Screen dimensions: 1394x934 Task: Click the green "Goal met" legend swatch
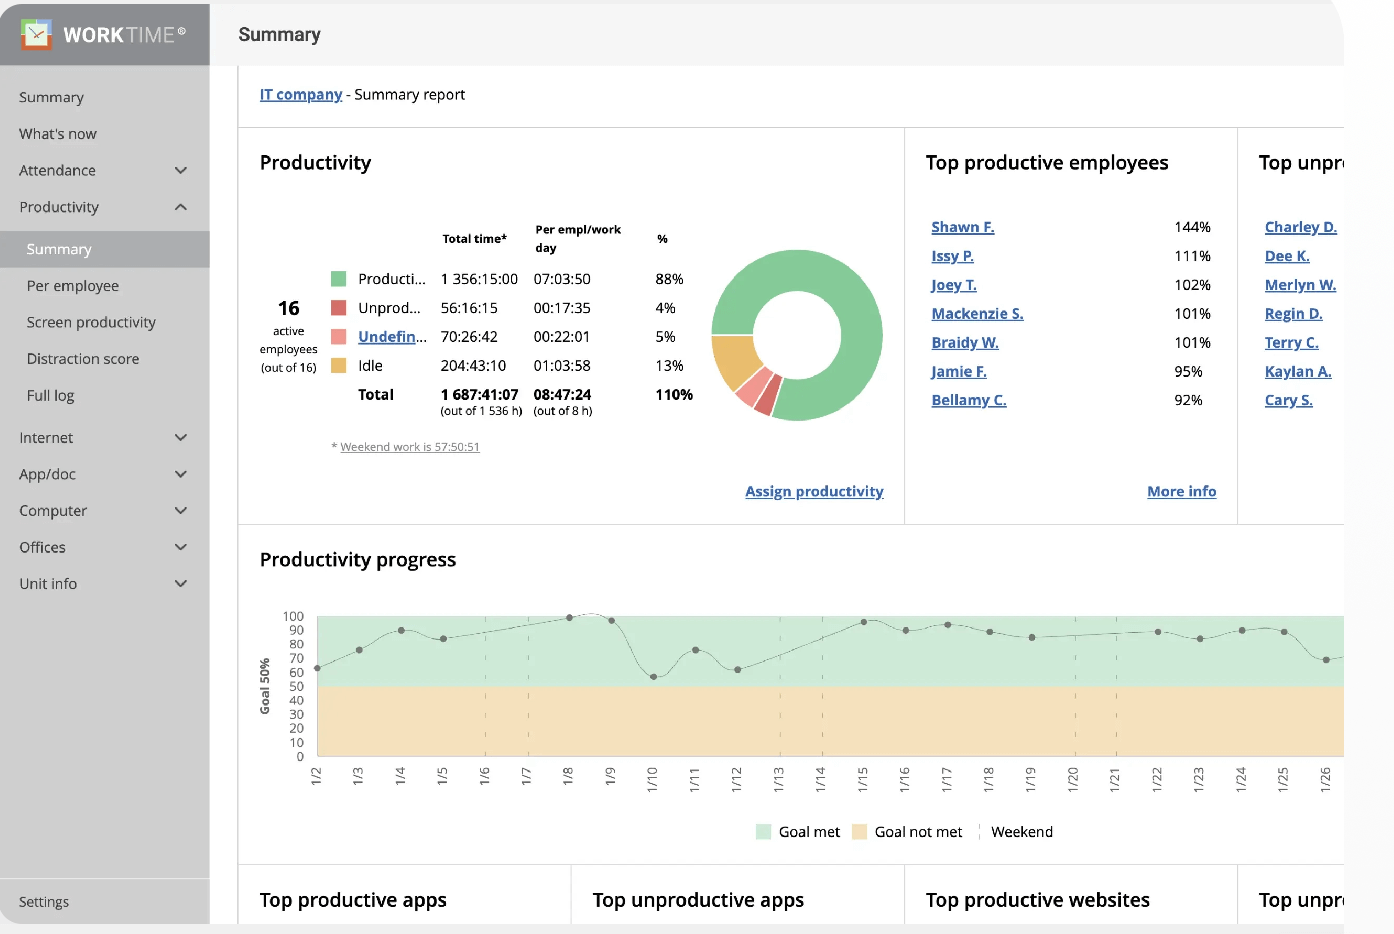pyautogui.click(x=762, y=831)
